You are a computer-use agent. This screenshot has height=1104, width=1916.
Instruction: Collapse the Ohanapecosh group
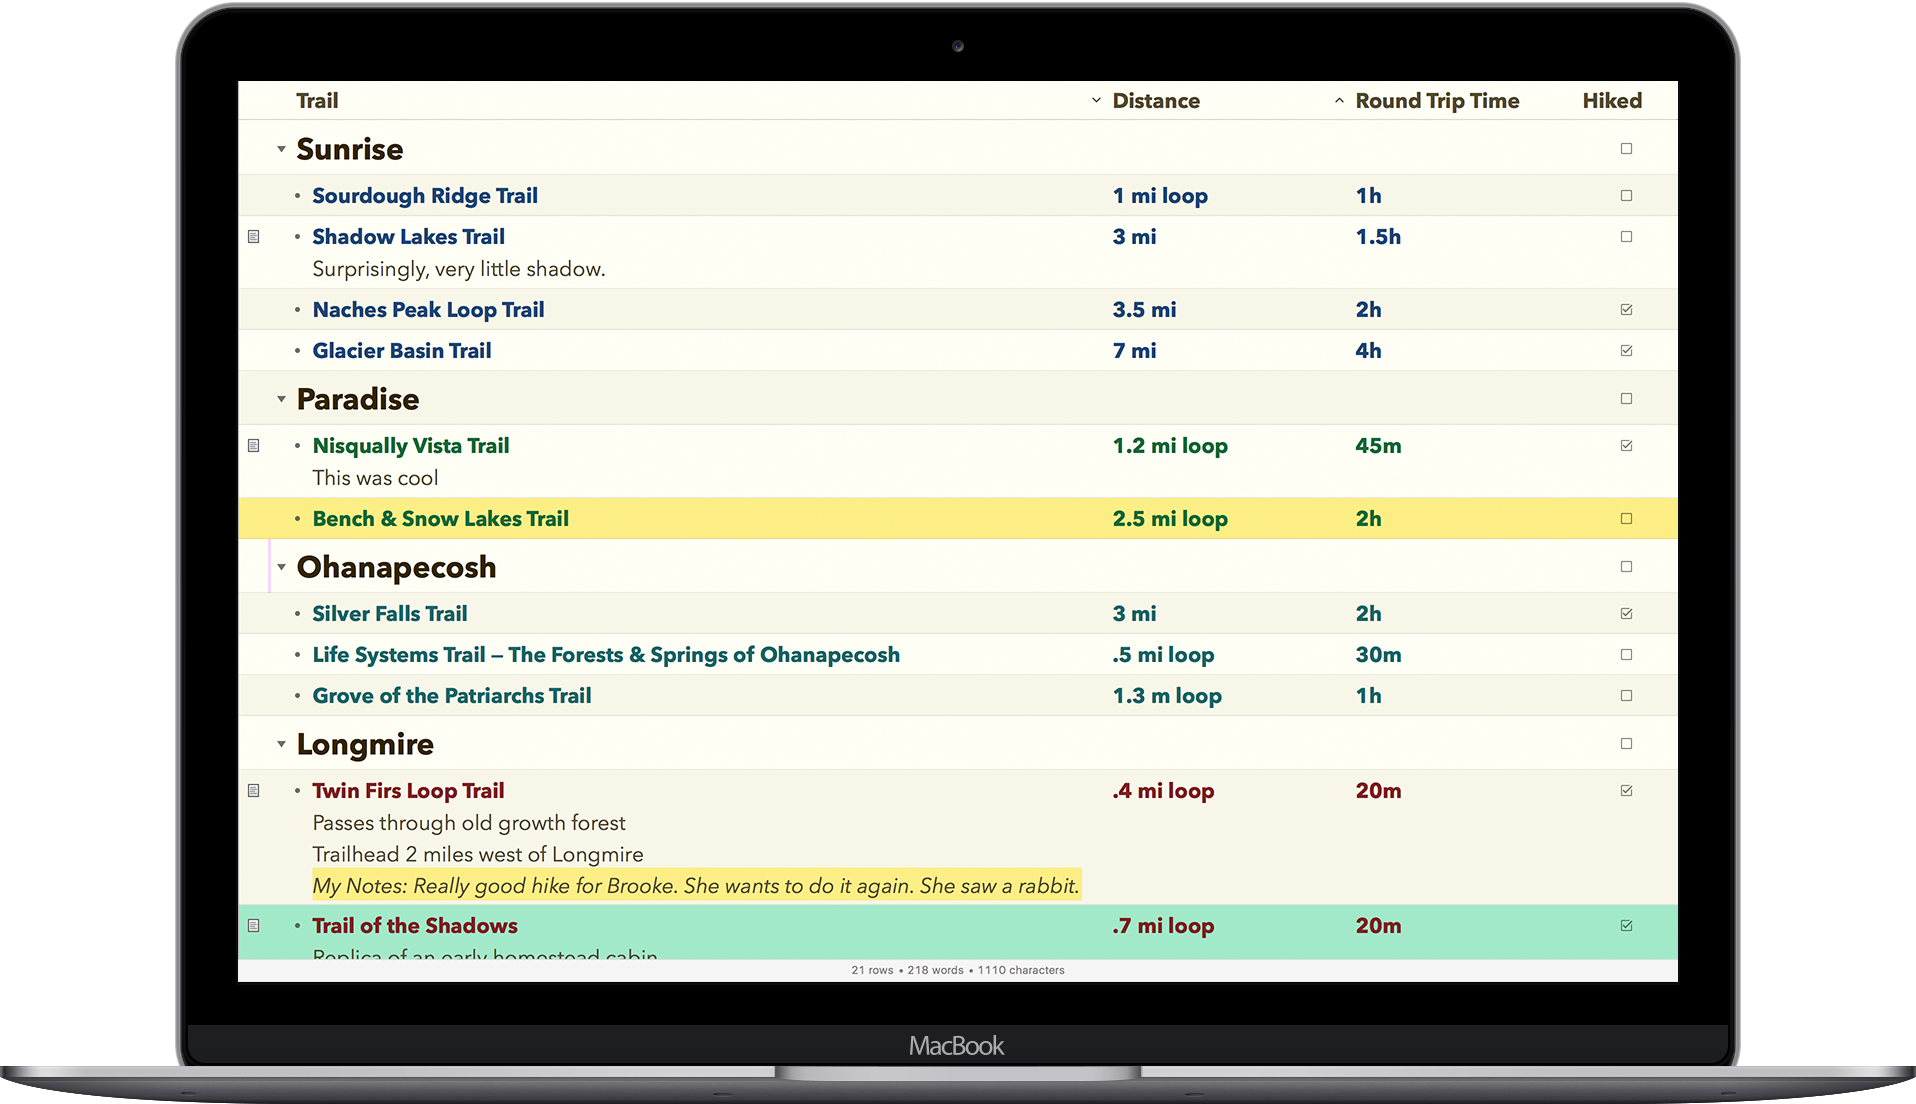(x=281, y=567)
